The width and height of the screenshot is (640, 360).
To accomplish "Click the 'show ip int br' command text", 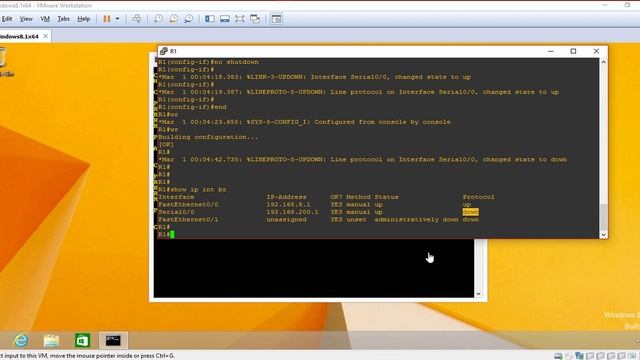I will coord(198,189).
